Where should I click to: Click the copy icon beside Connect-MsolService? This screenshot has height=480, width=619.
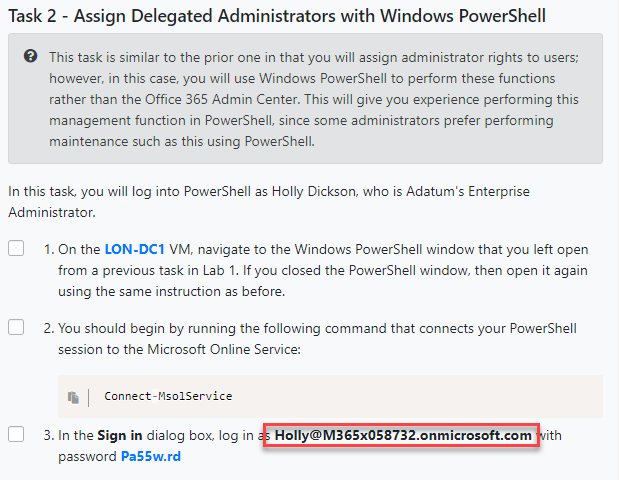[74, 396]
